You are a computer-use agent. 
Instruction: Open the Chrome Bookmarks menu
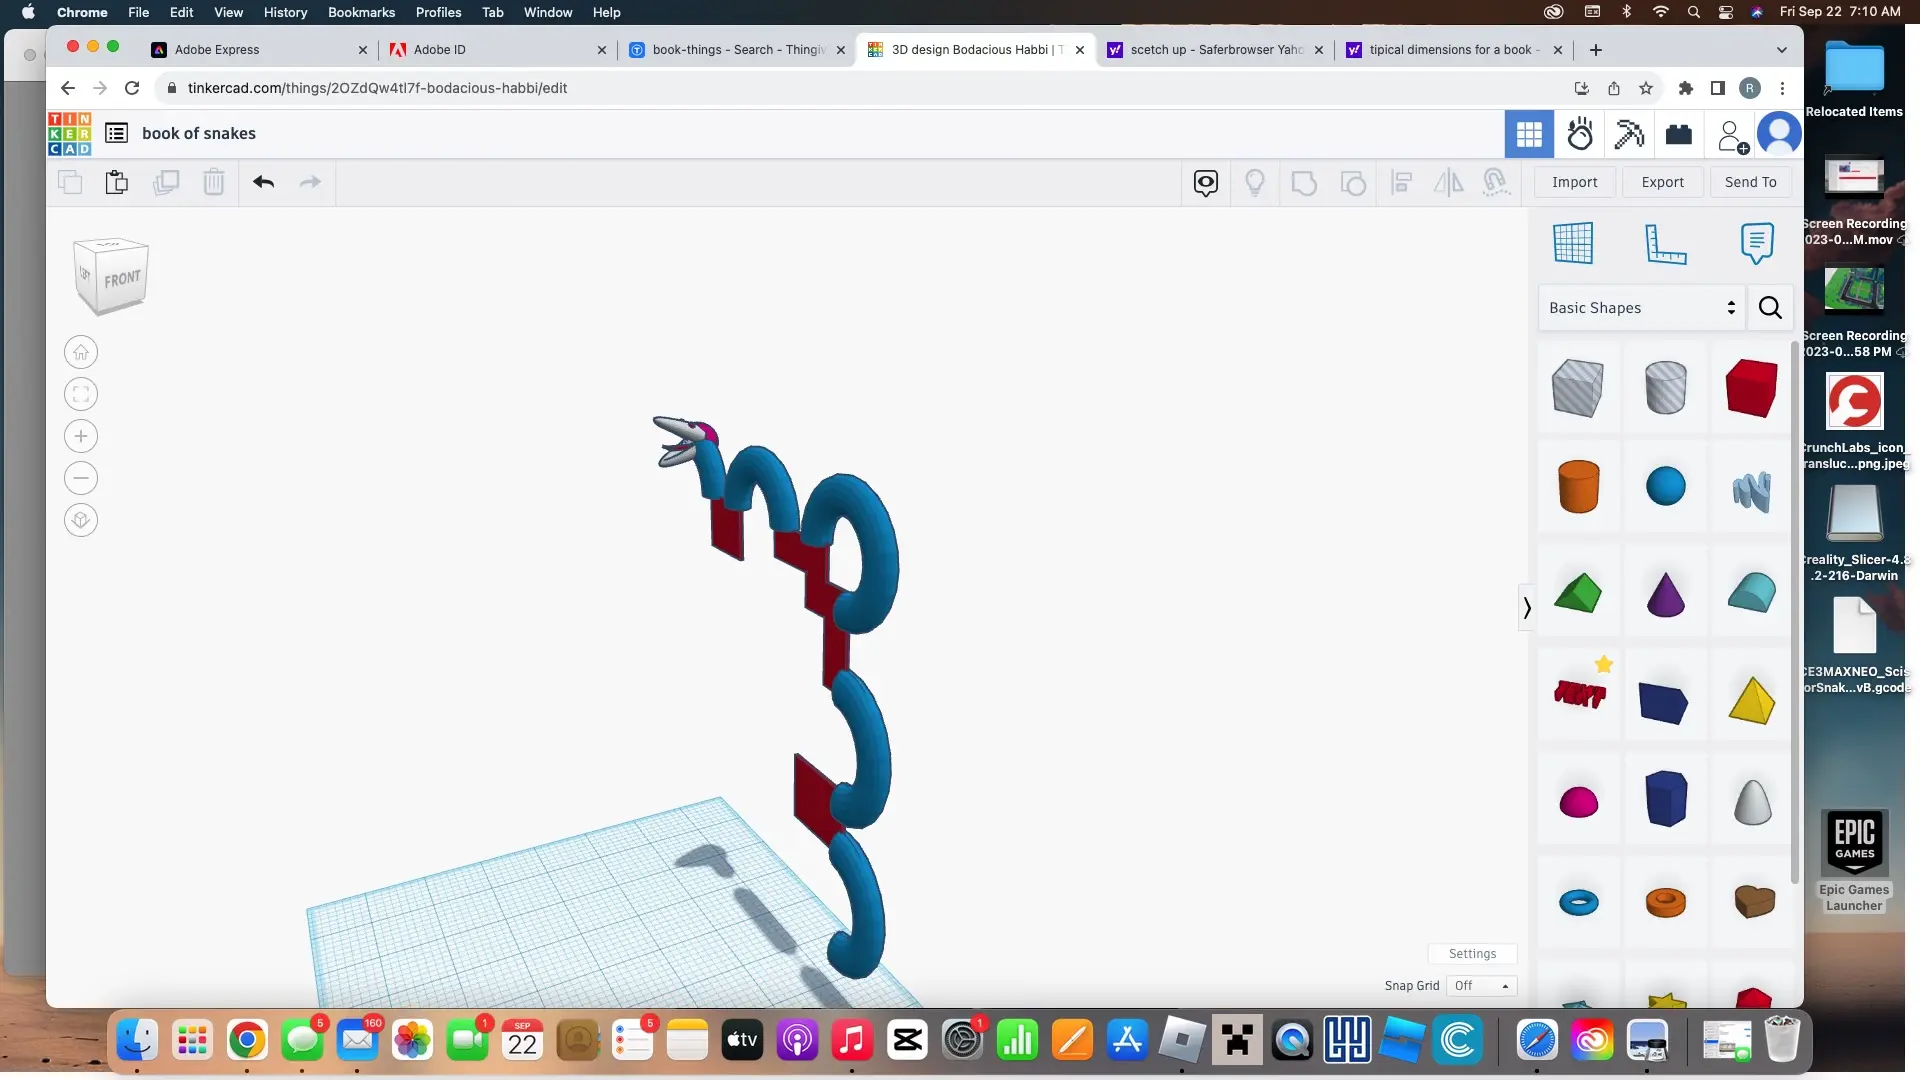pyautogui.click(x=361, y=13)
